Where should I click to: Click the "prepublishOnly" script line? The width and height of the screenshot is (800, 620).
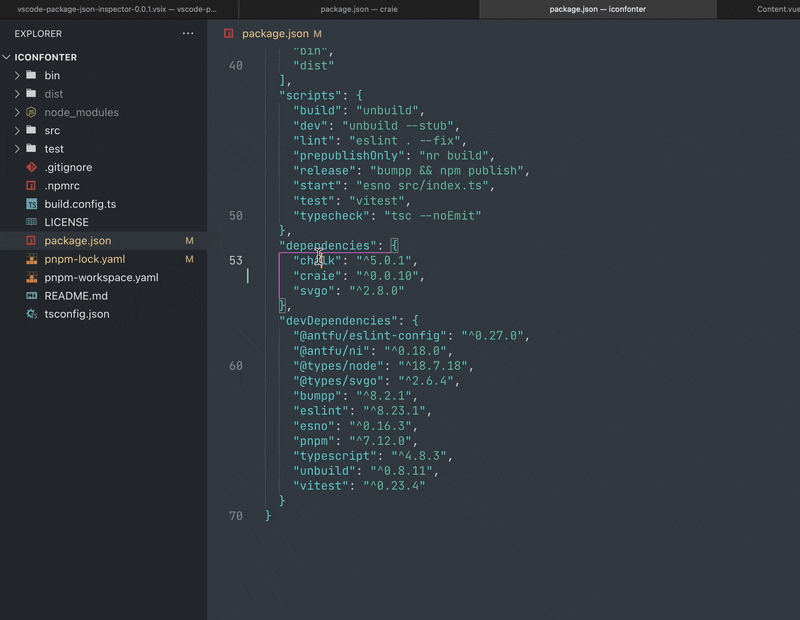coord(394,156)
